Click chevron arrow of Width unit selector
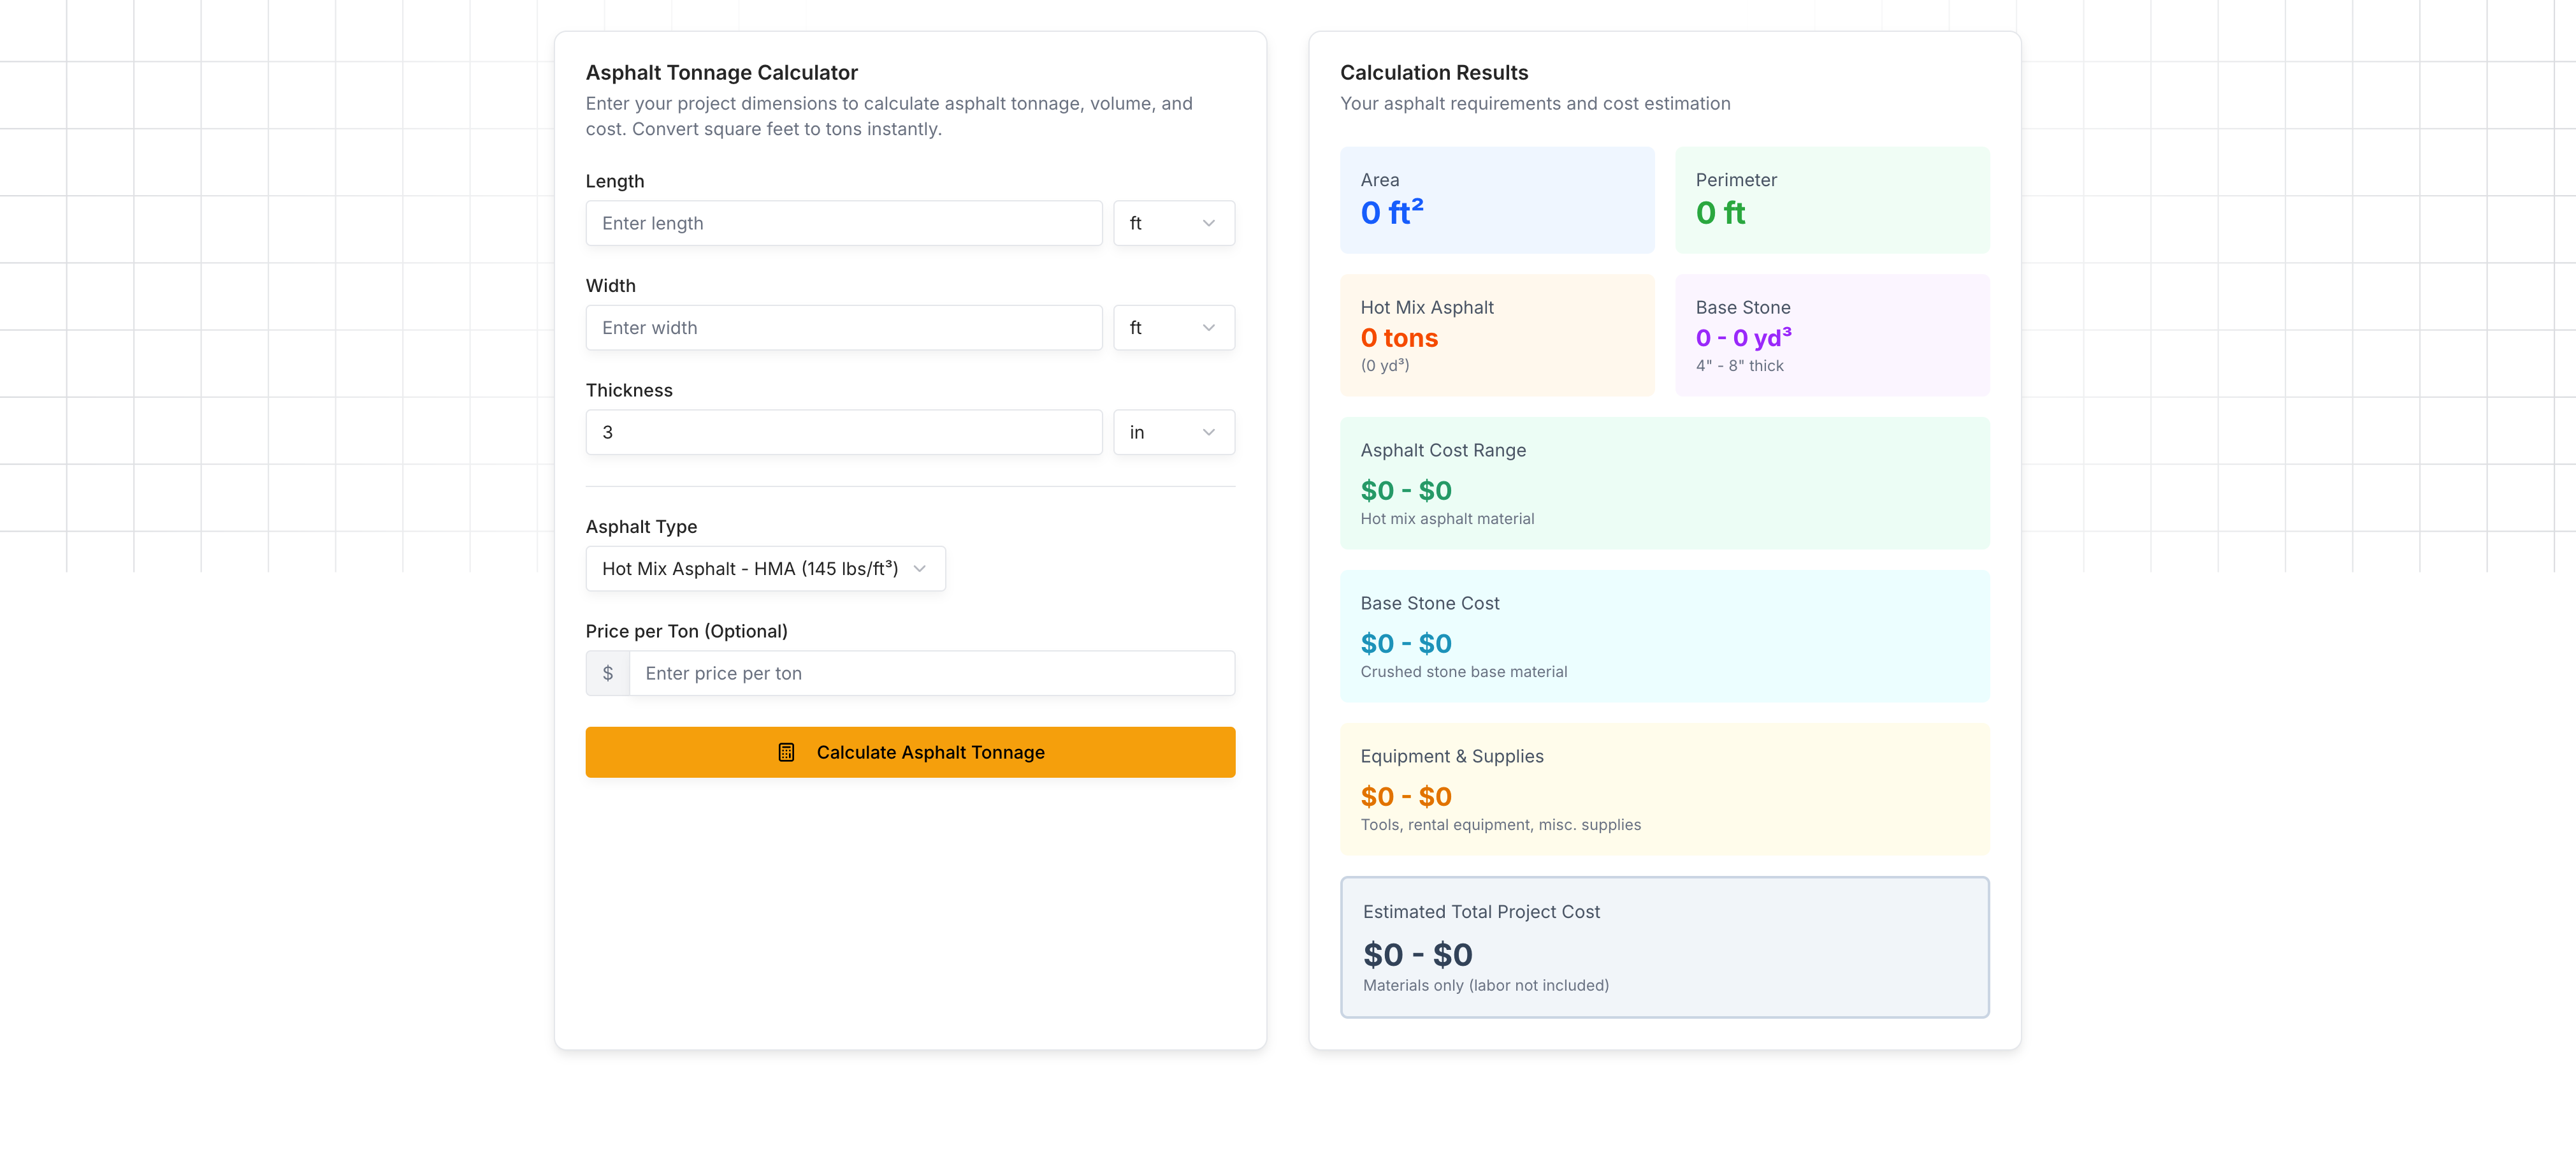 click(x=1208, y=328)
